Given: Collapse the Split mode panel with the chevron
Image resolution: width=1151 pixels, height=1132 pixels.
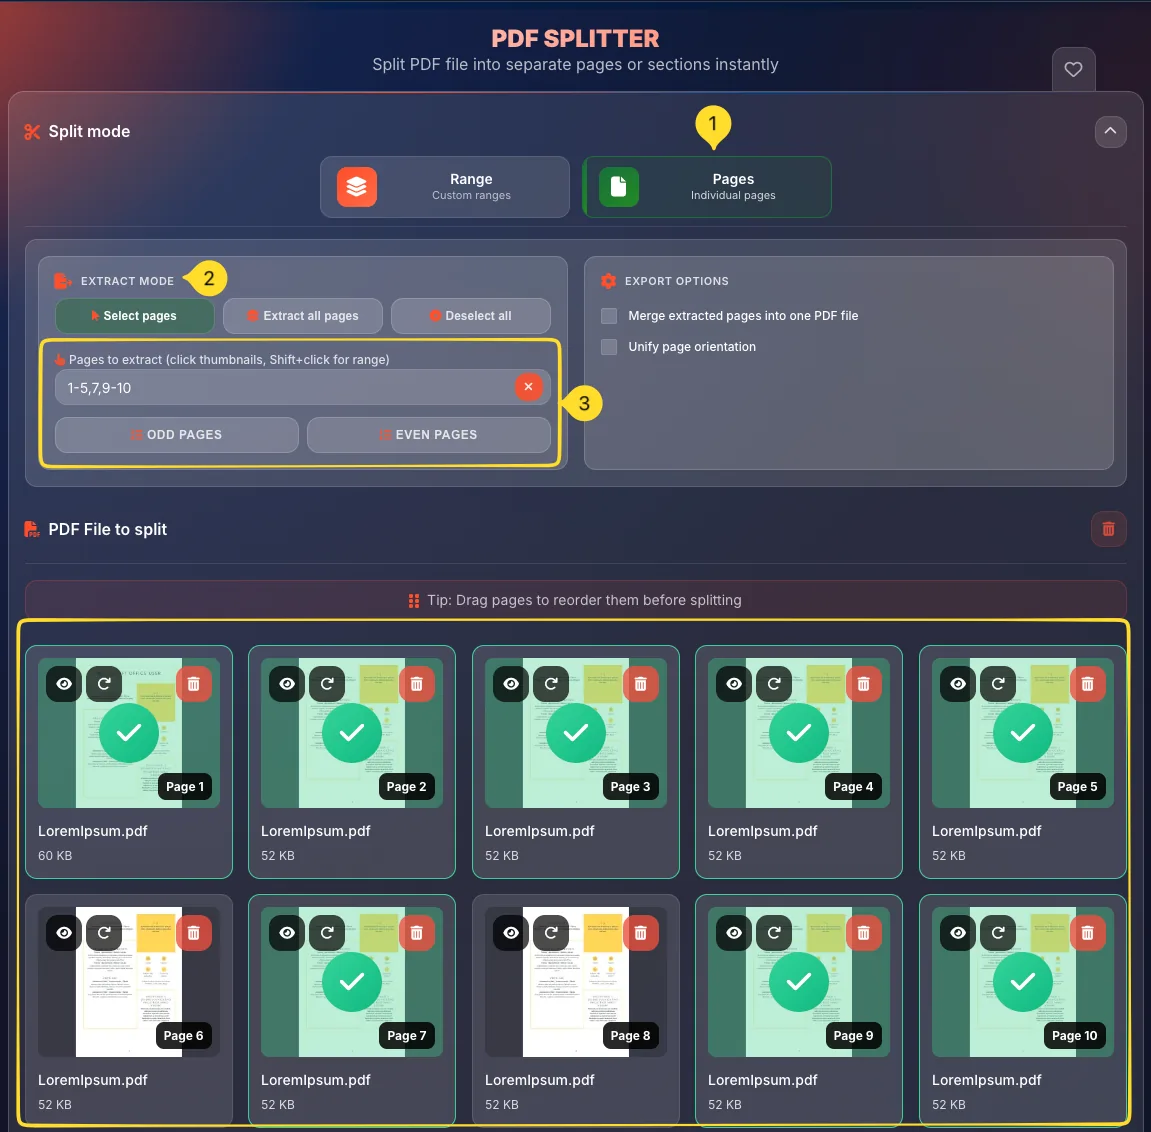Looking at the screenshot, I should pos(1110,131).
